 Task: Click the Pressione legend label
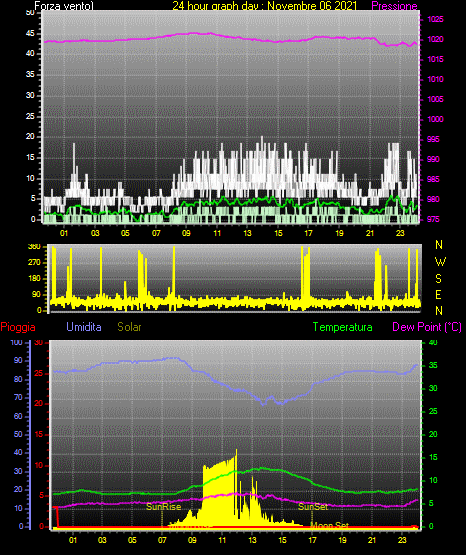click(394, 6)
